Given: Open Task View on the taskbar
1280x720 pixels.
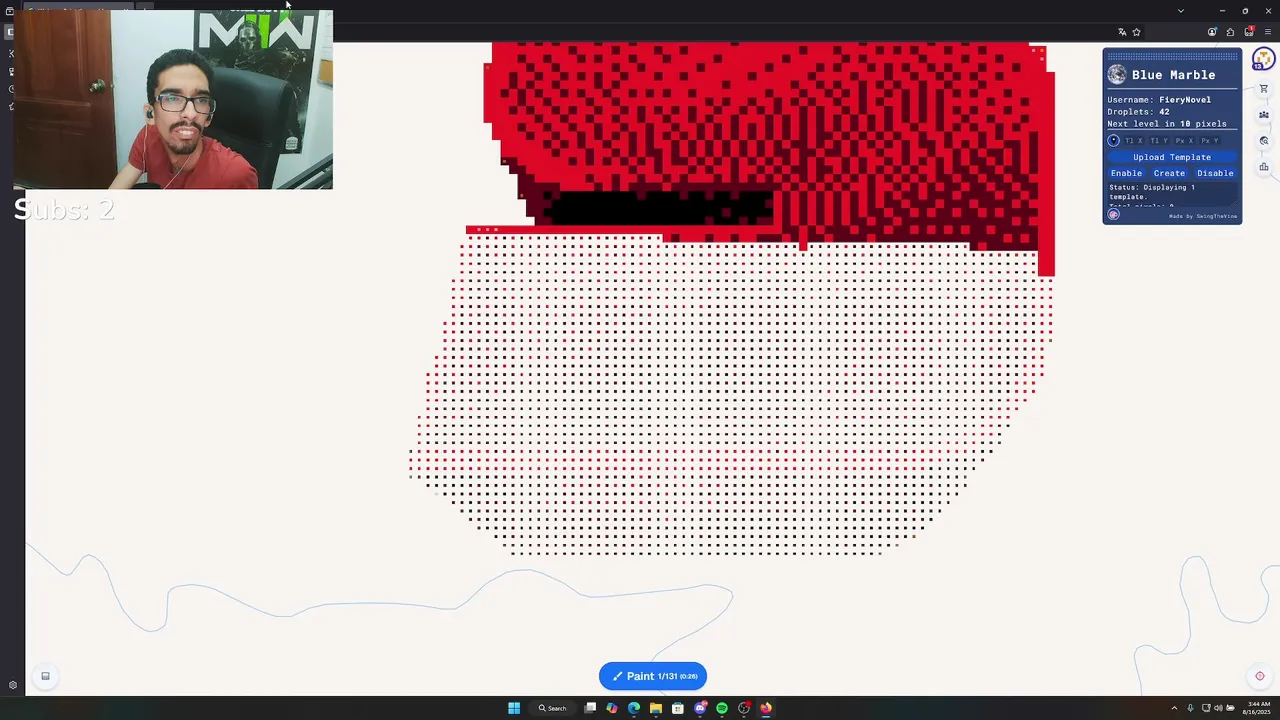Looking at the screenshot, I should point(590,708).
